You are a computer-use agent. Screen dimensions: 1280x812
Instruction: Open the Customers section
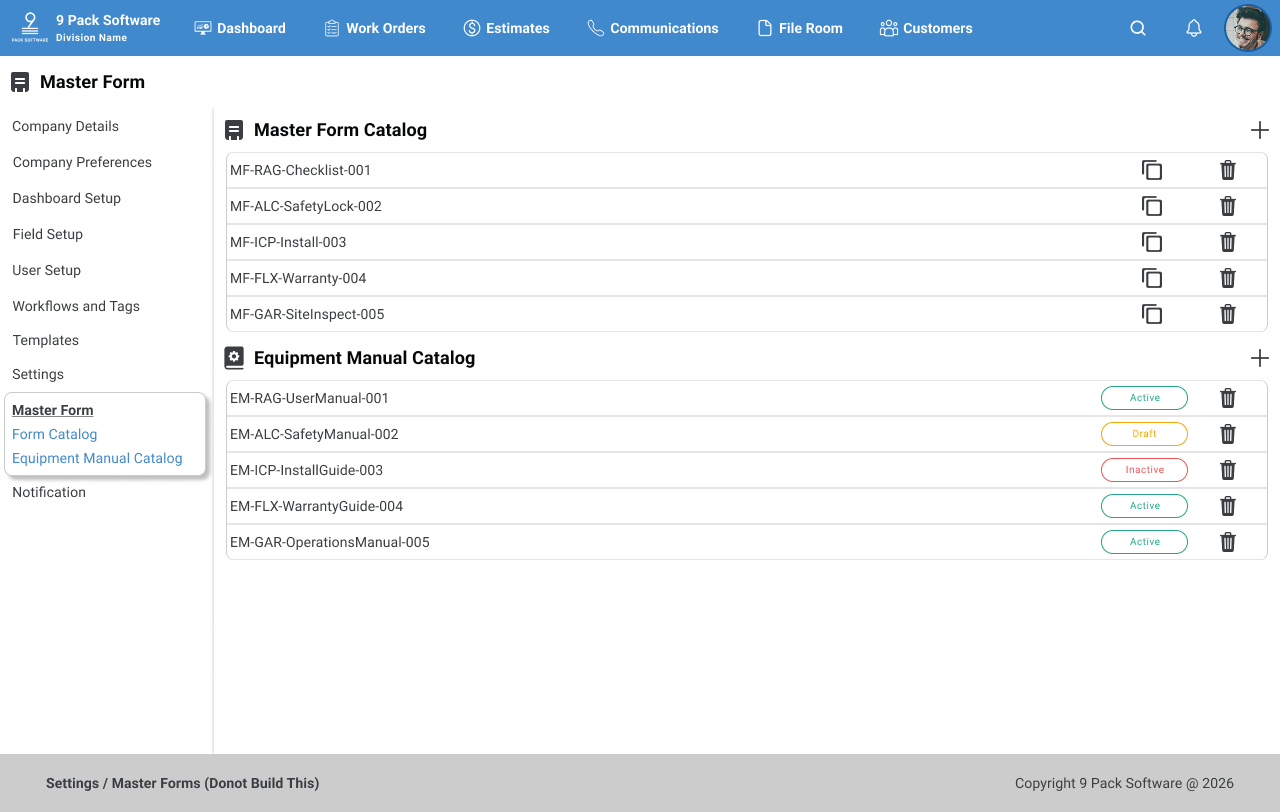(926, 28)
